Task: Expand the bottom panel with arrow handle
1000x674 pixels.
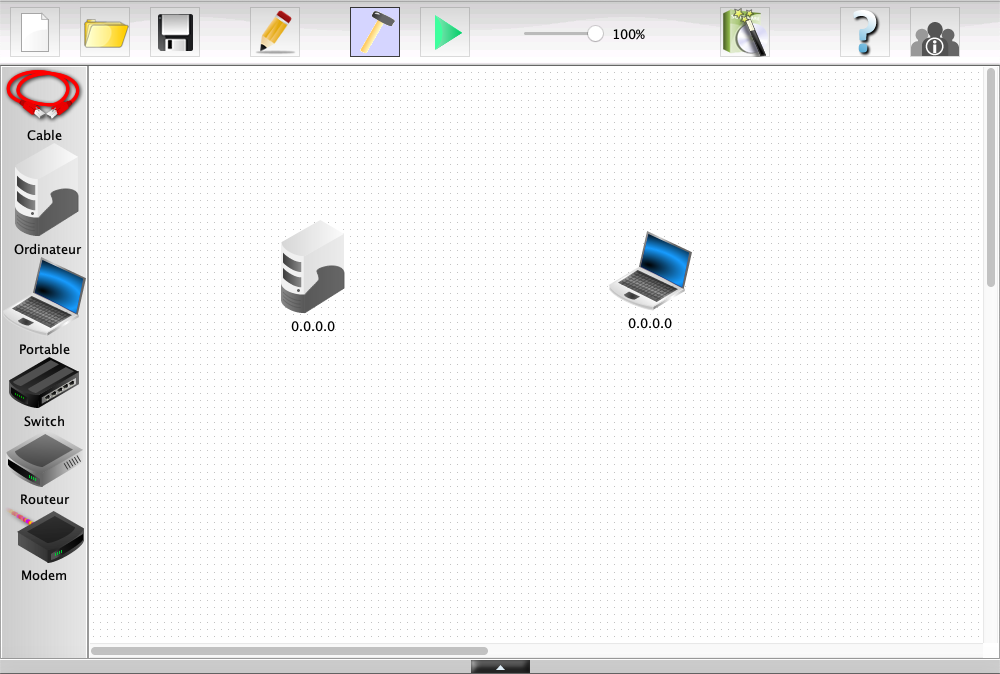Action: 500,667
